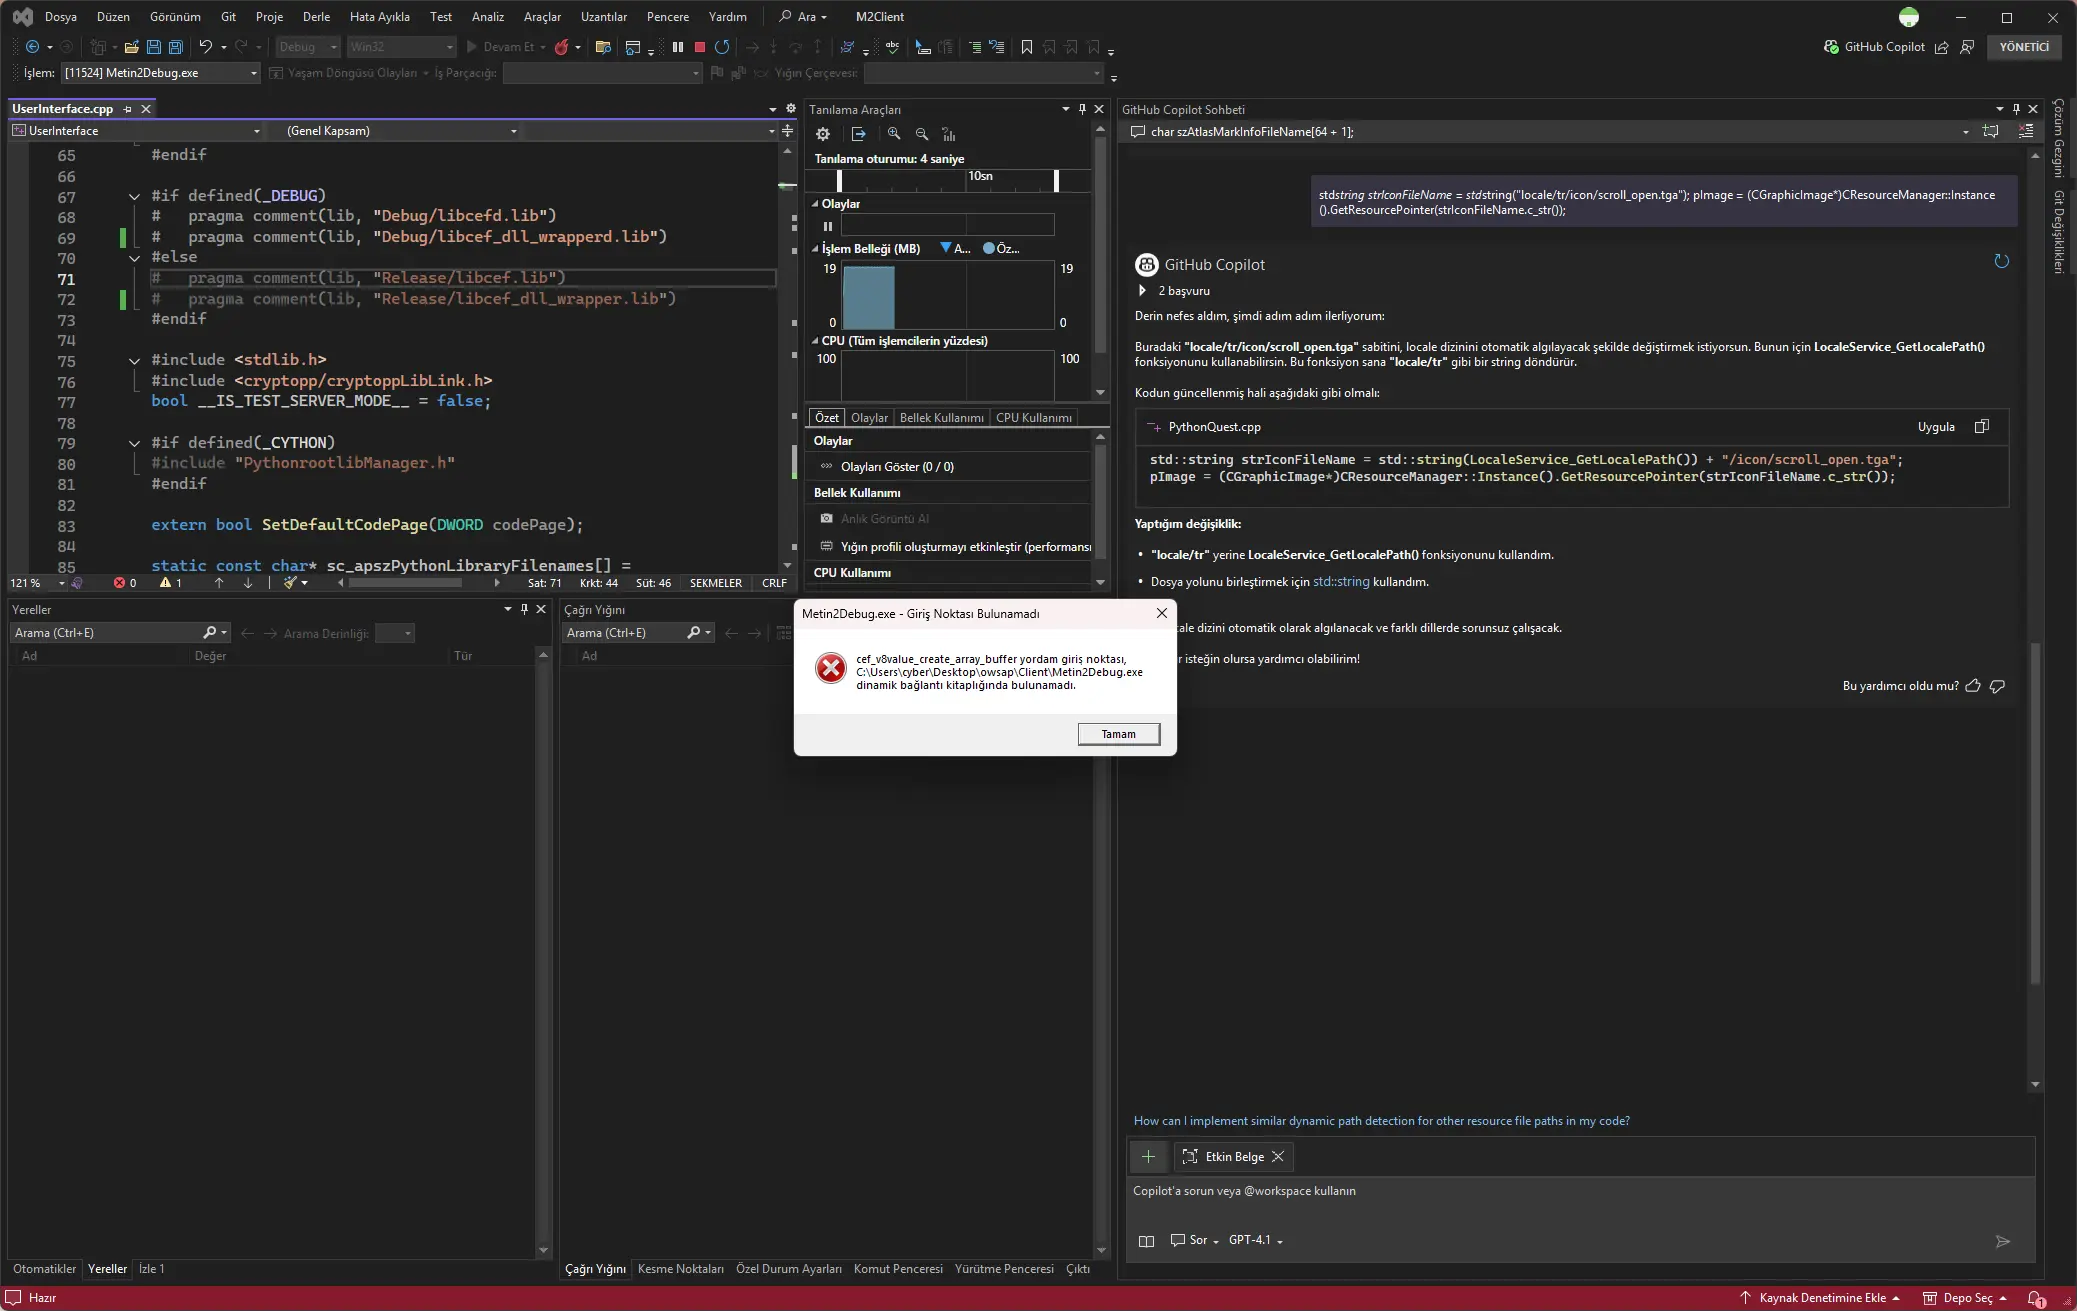Undo the last edit

[x=205, y=47]
